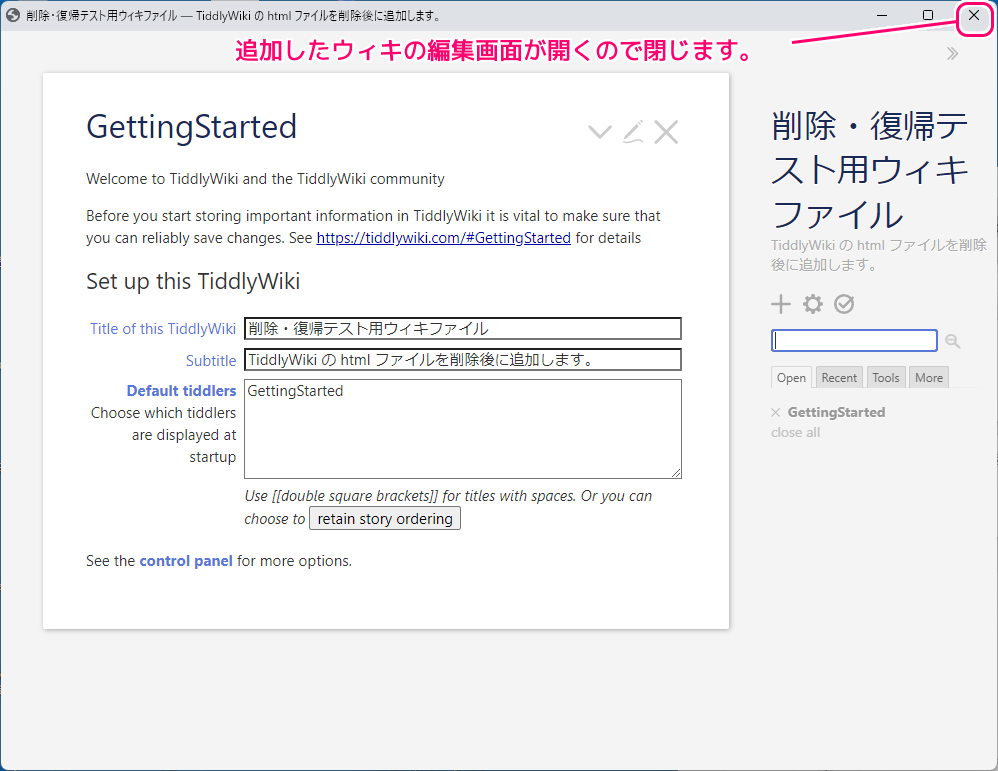Screen dimensions: 998x771
Task: Follow the tiddlywiki.com GettingStarted link
Action: (x=443, y=238)
